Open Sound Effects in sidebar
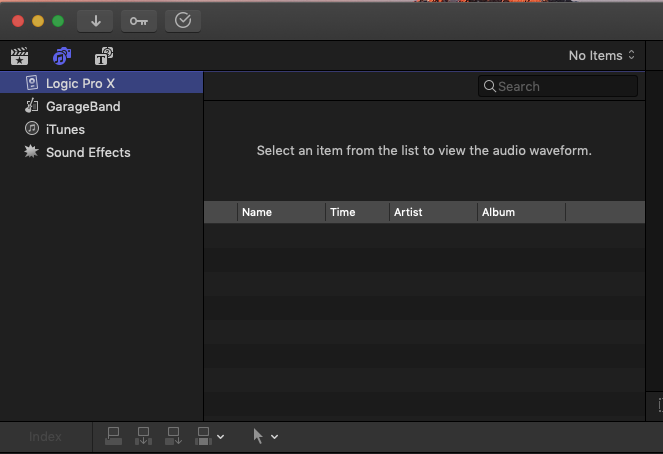The height and width of the screenshot is (454, 663). [88, 152]
